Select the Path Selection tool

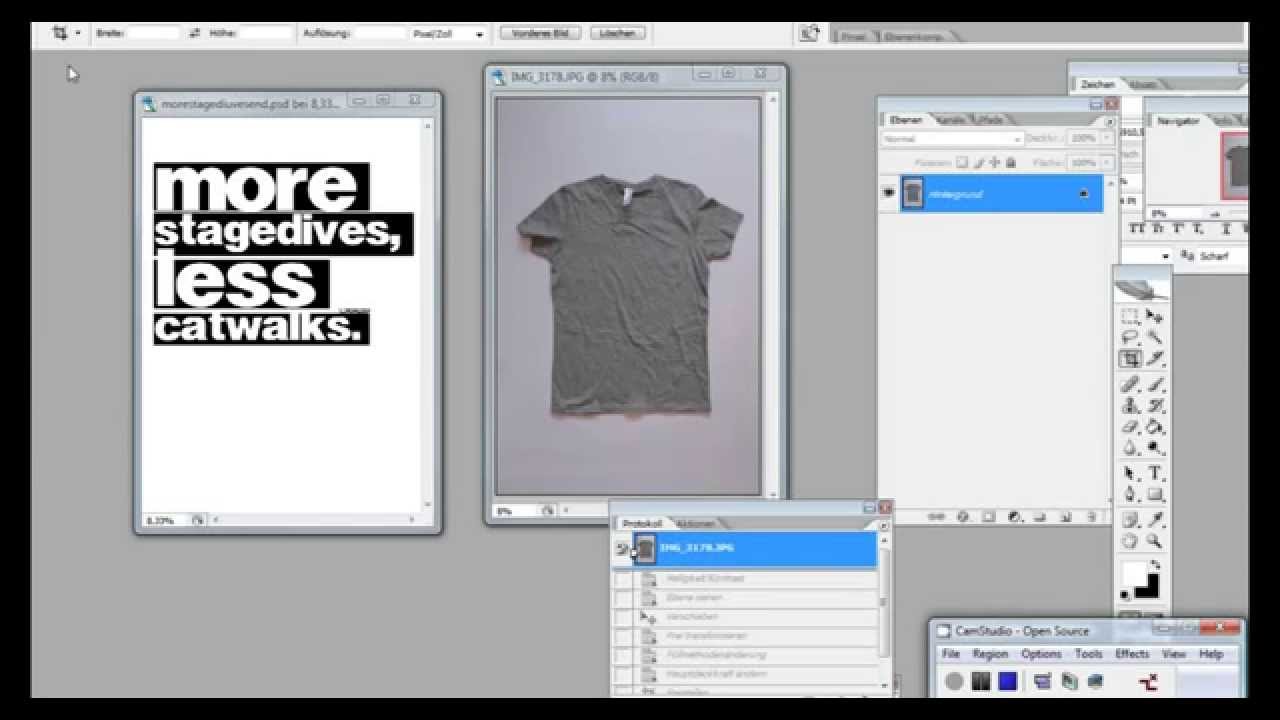tap(1130, 473)
